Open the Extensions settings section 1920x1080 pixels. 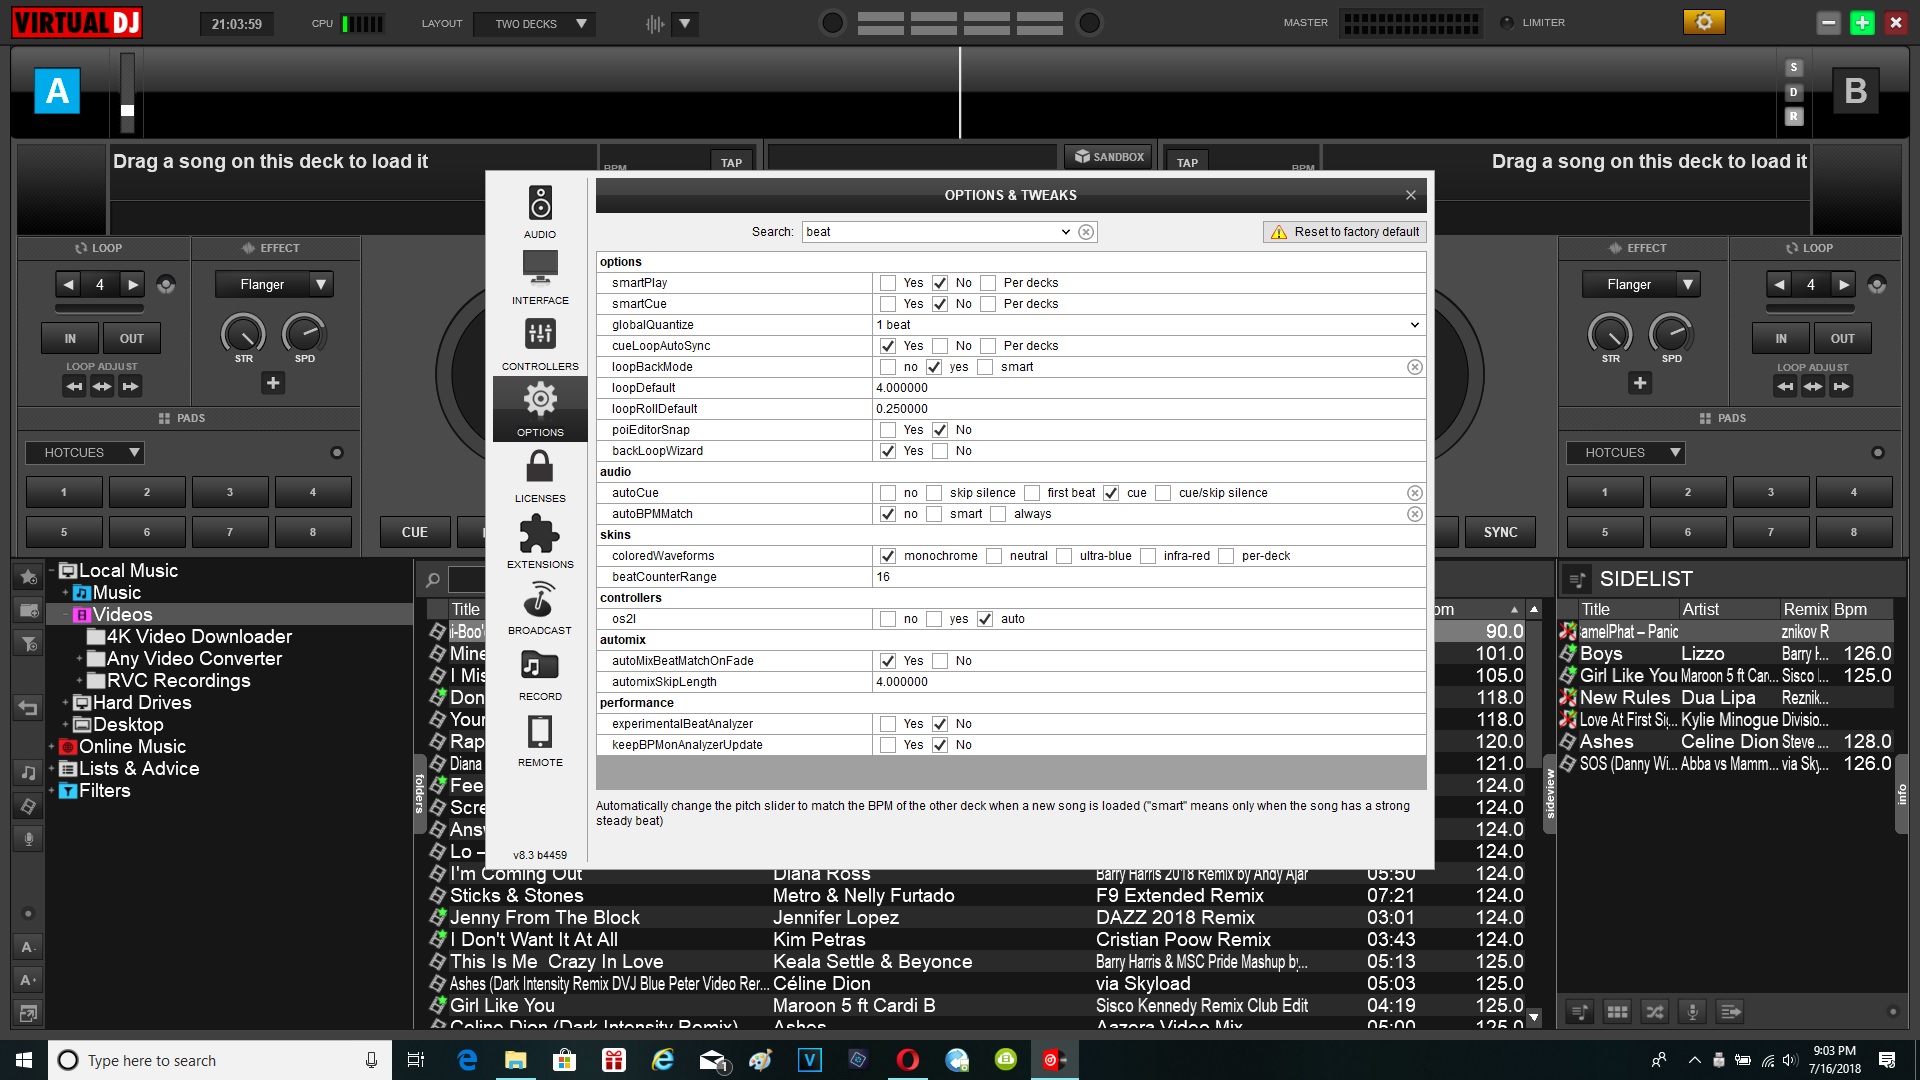(x=540, y=541)
